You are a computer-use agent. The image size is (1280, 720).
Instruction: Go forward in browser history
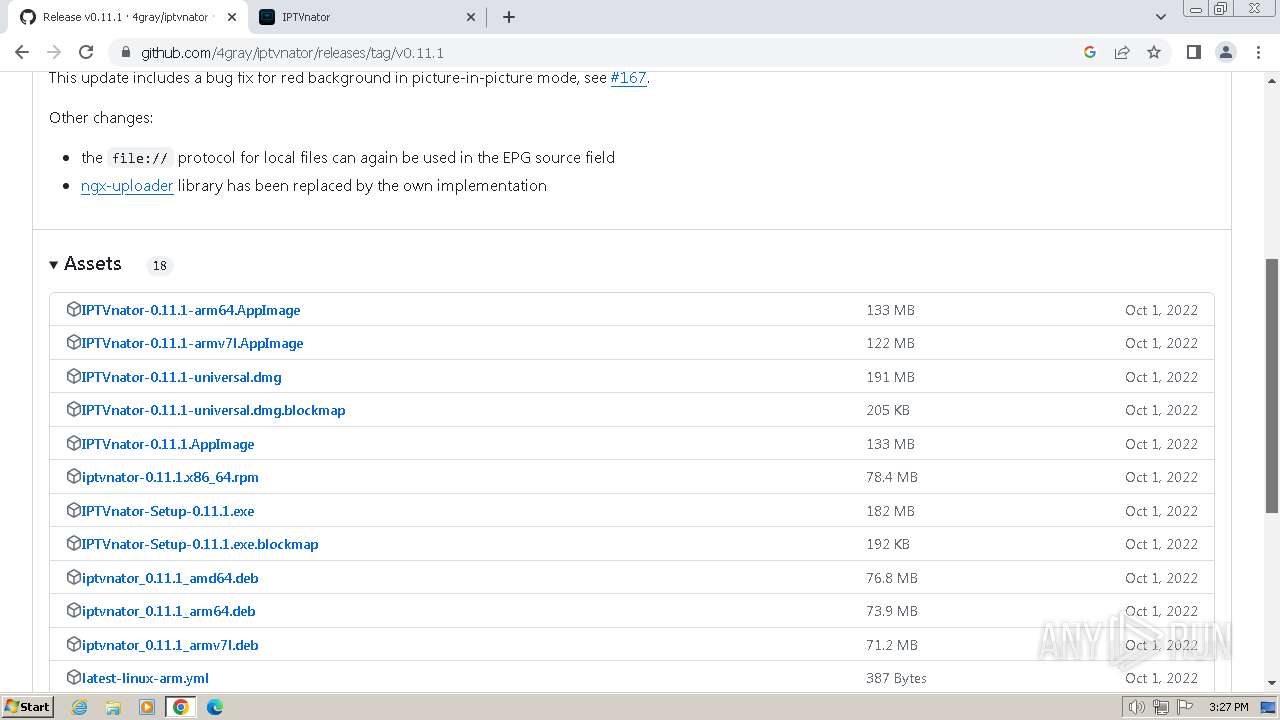pyautogui.click(x=54, y=52)
